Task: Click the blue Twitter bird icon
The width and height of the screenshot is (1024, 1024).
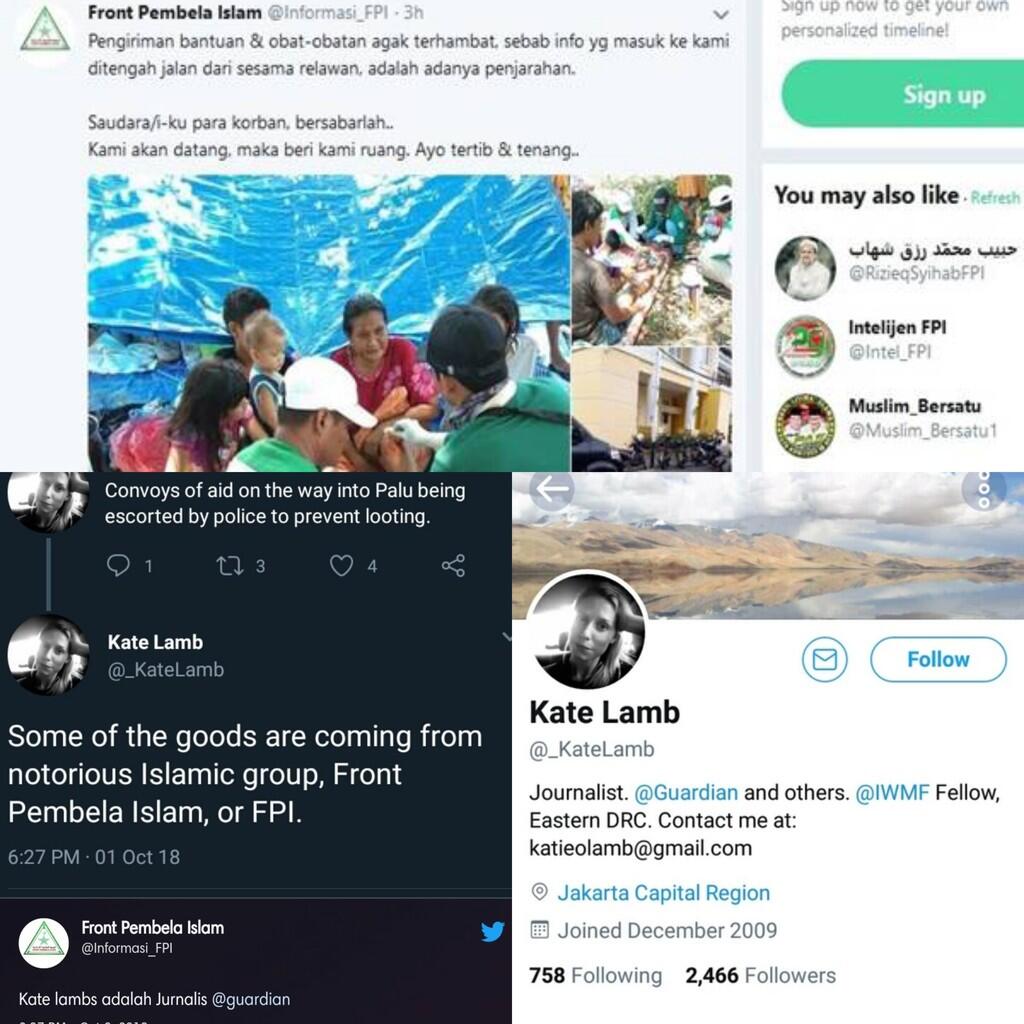Action: tap(492, 932)
